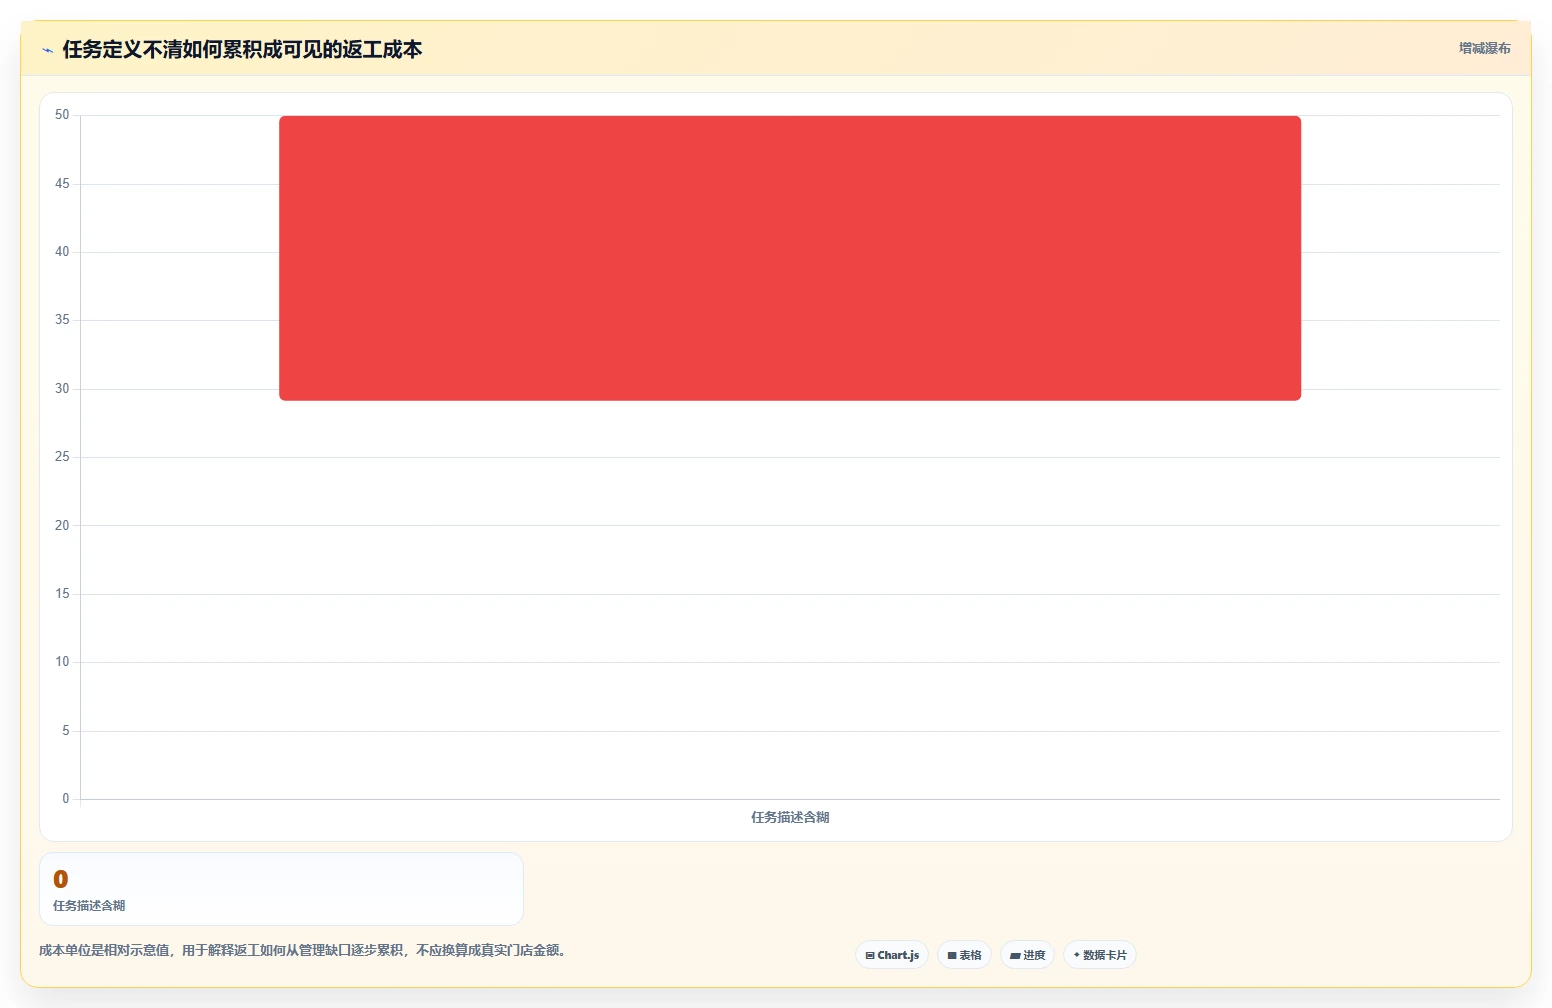Click y-axis tick label 0 at axis bottom
This screenshot has width=1552, height=1008.
click(66, 799)
